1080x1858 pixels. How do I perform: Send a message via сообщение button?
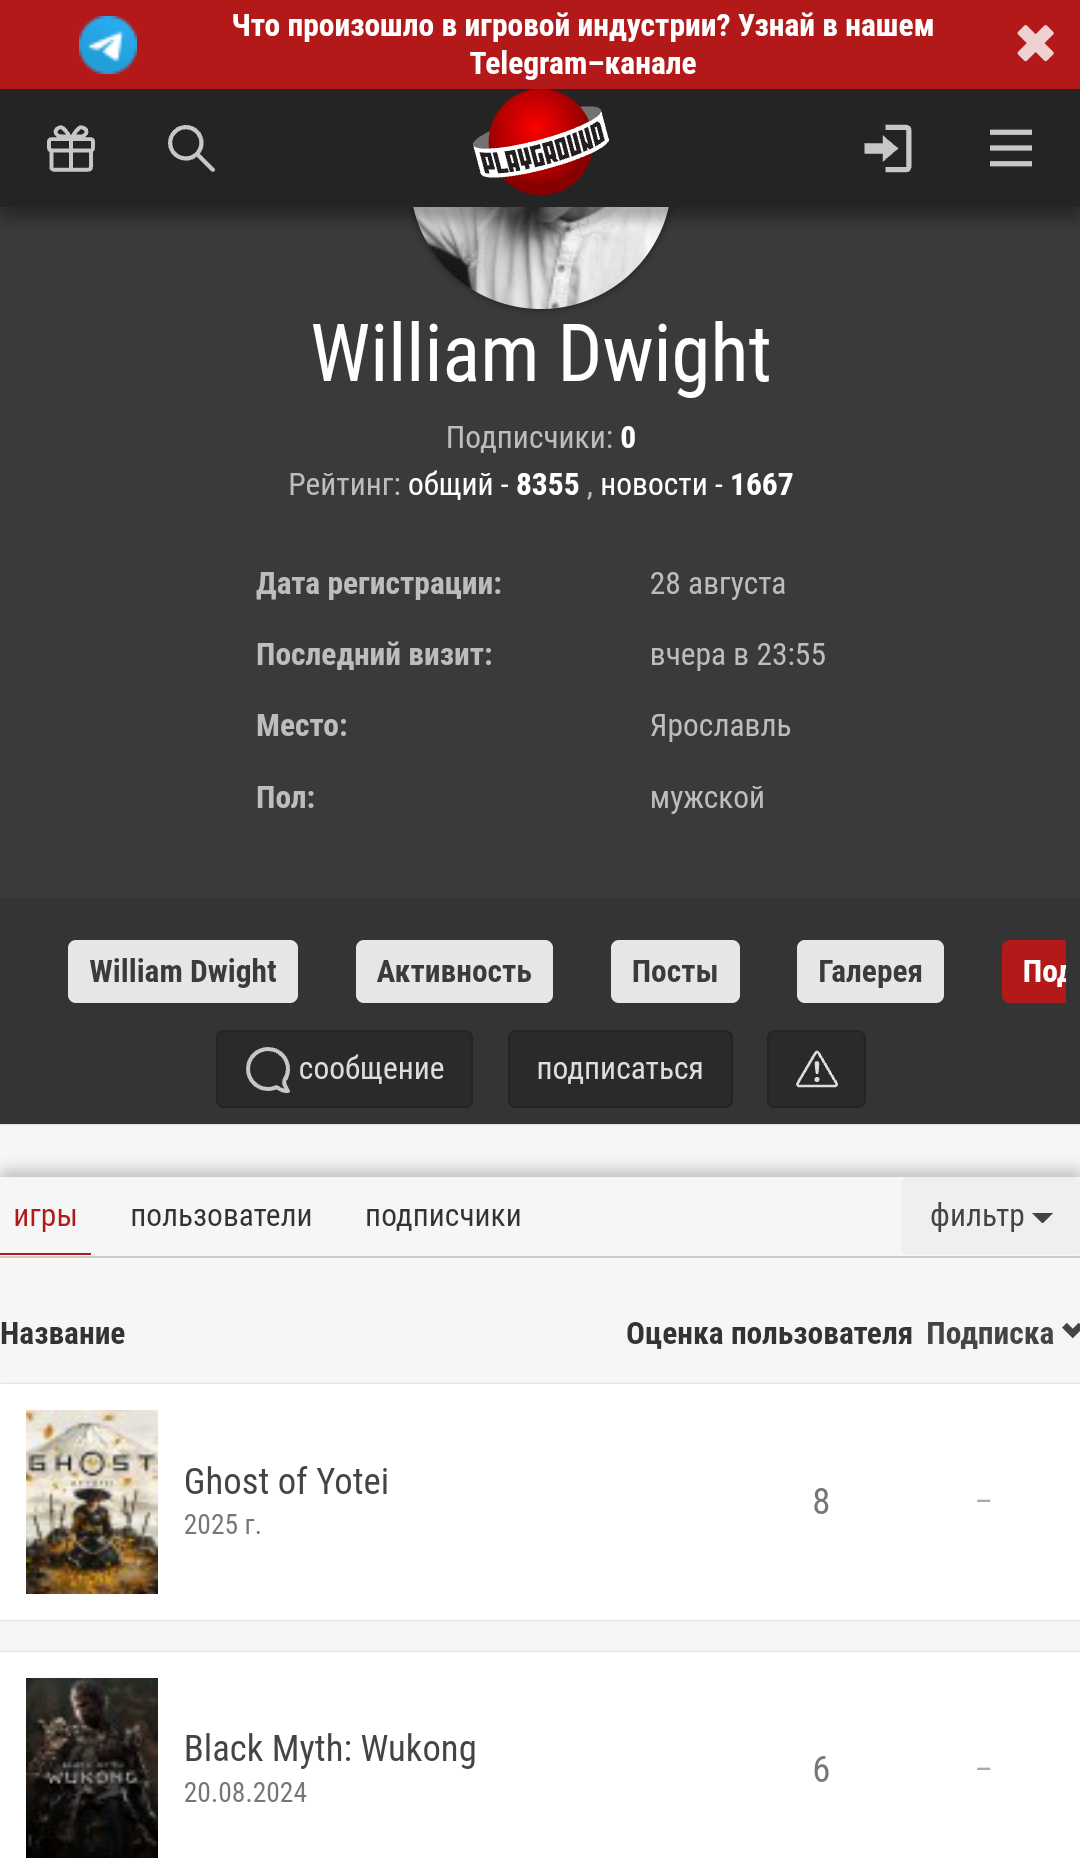(345, 1069)
